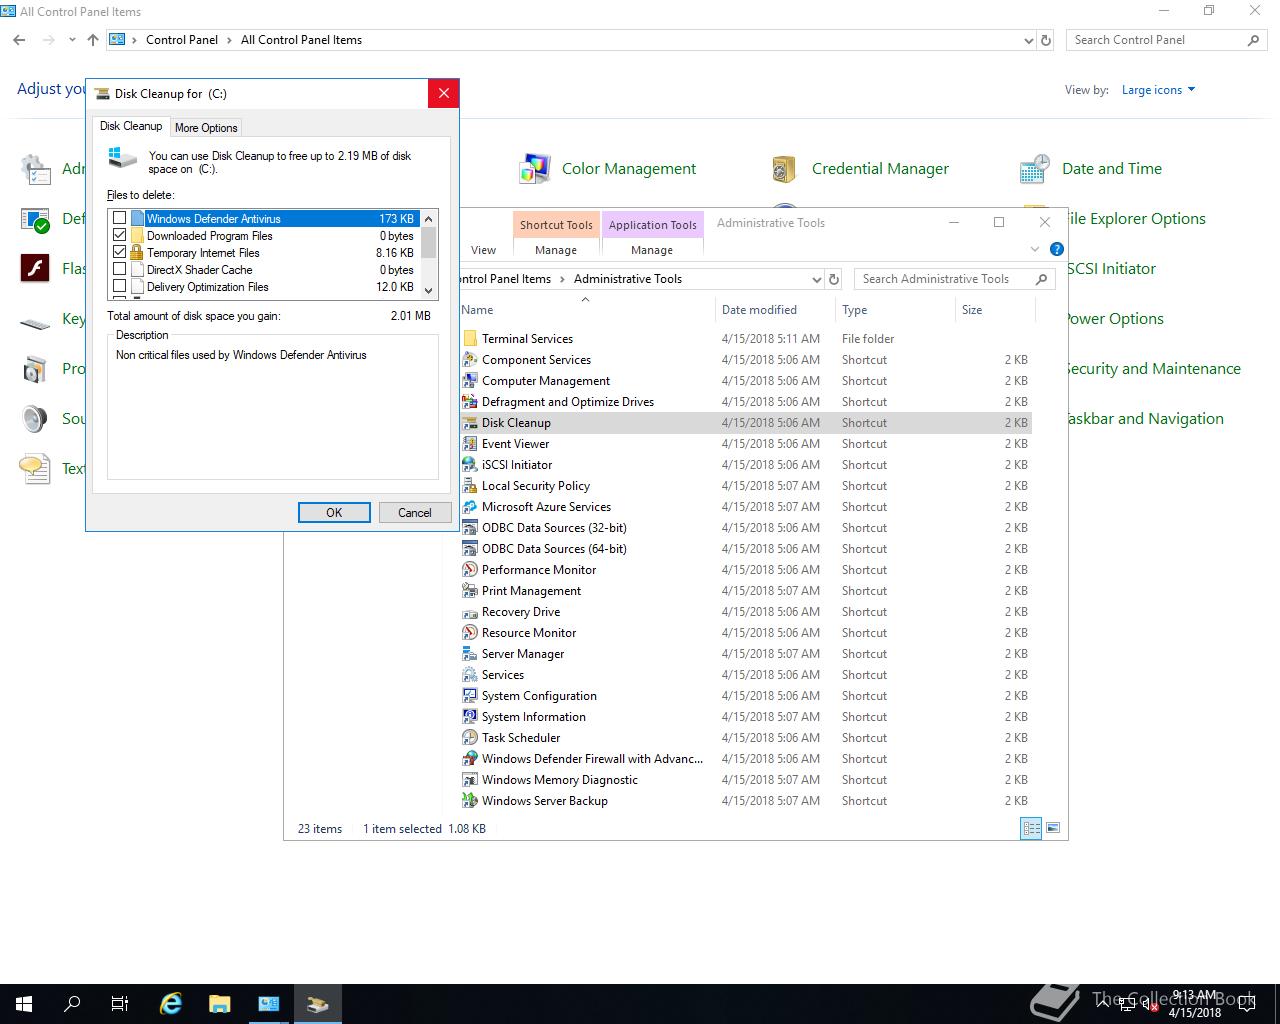
Task: Select the Microsoft Azure Services icon
Action: 470,507
